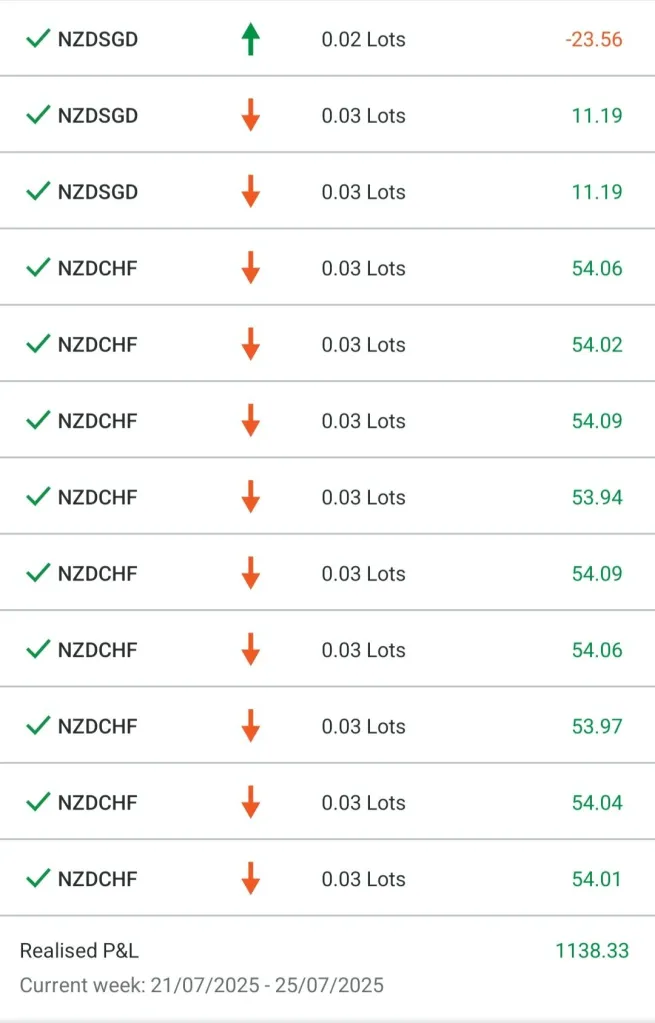The height and width of the screenshot is (1023, 655).
Task: Click the down arrow on the 54.02 trade
Action: [x=250, y=345]
